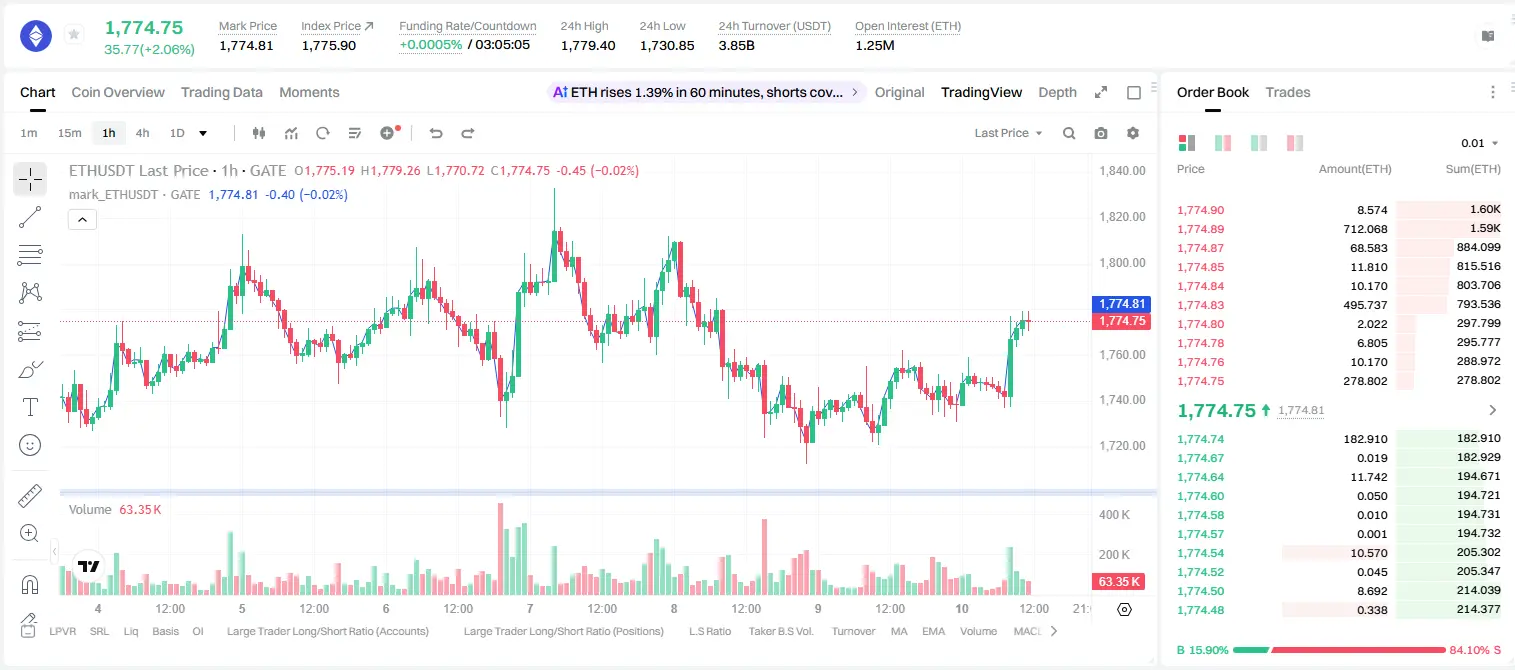1515x670 pixels.
Task: Switch chart view to Depth
Action: (1057, 92)
